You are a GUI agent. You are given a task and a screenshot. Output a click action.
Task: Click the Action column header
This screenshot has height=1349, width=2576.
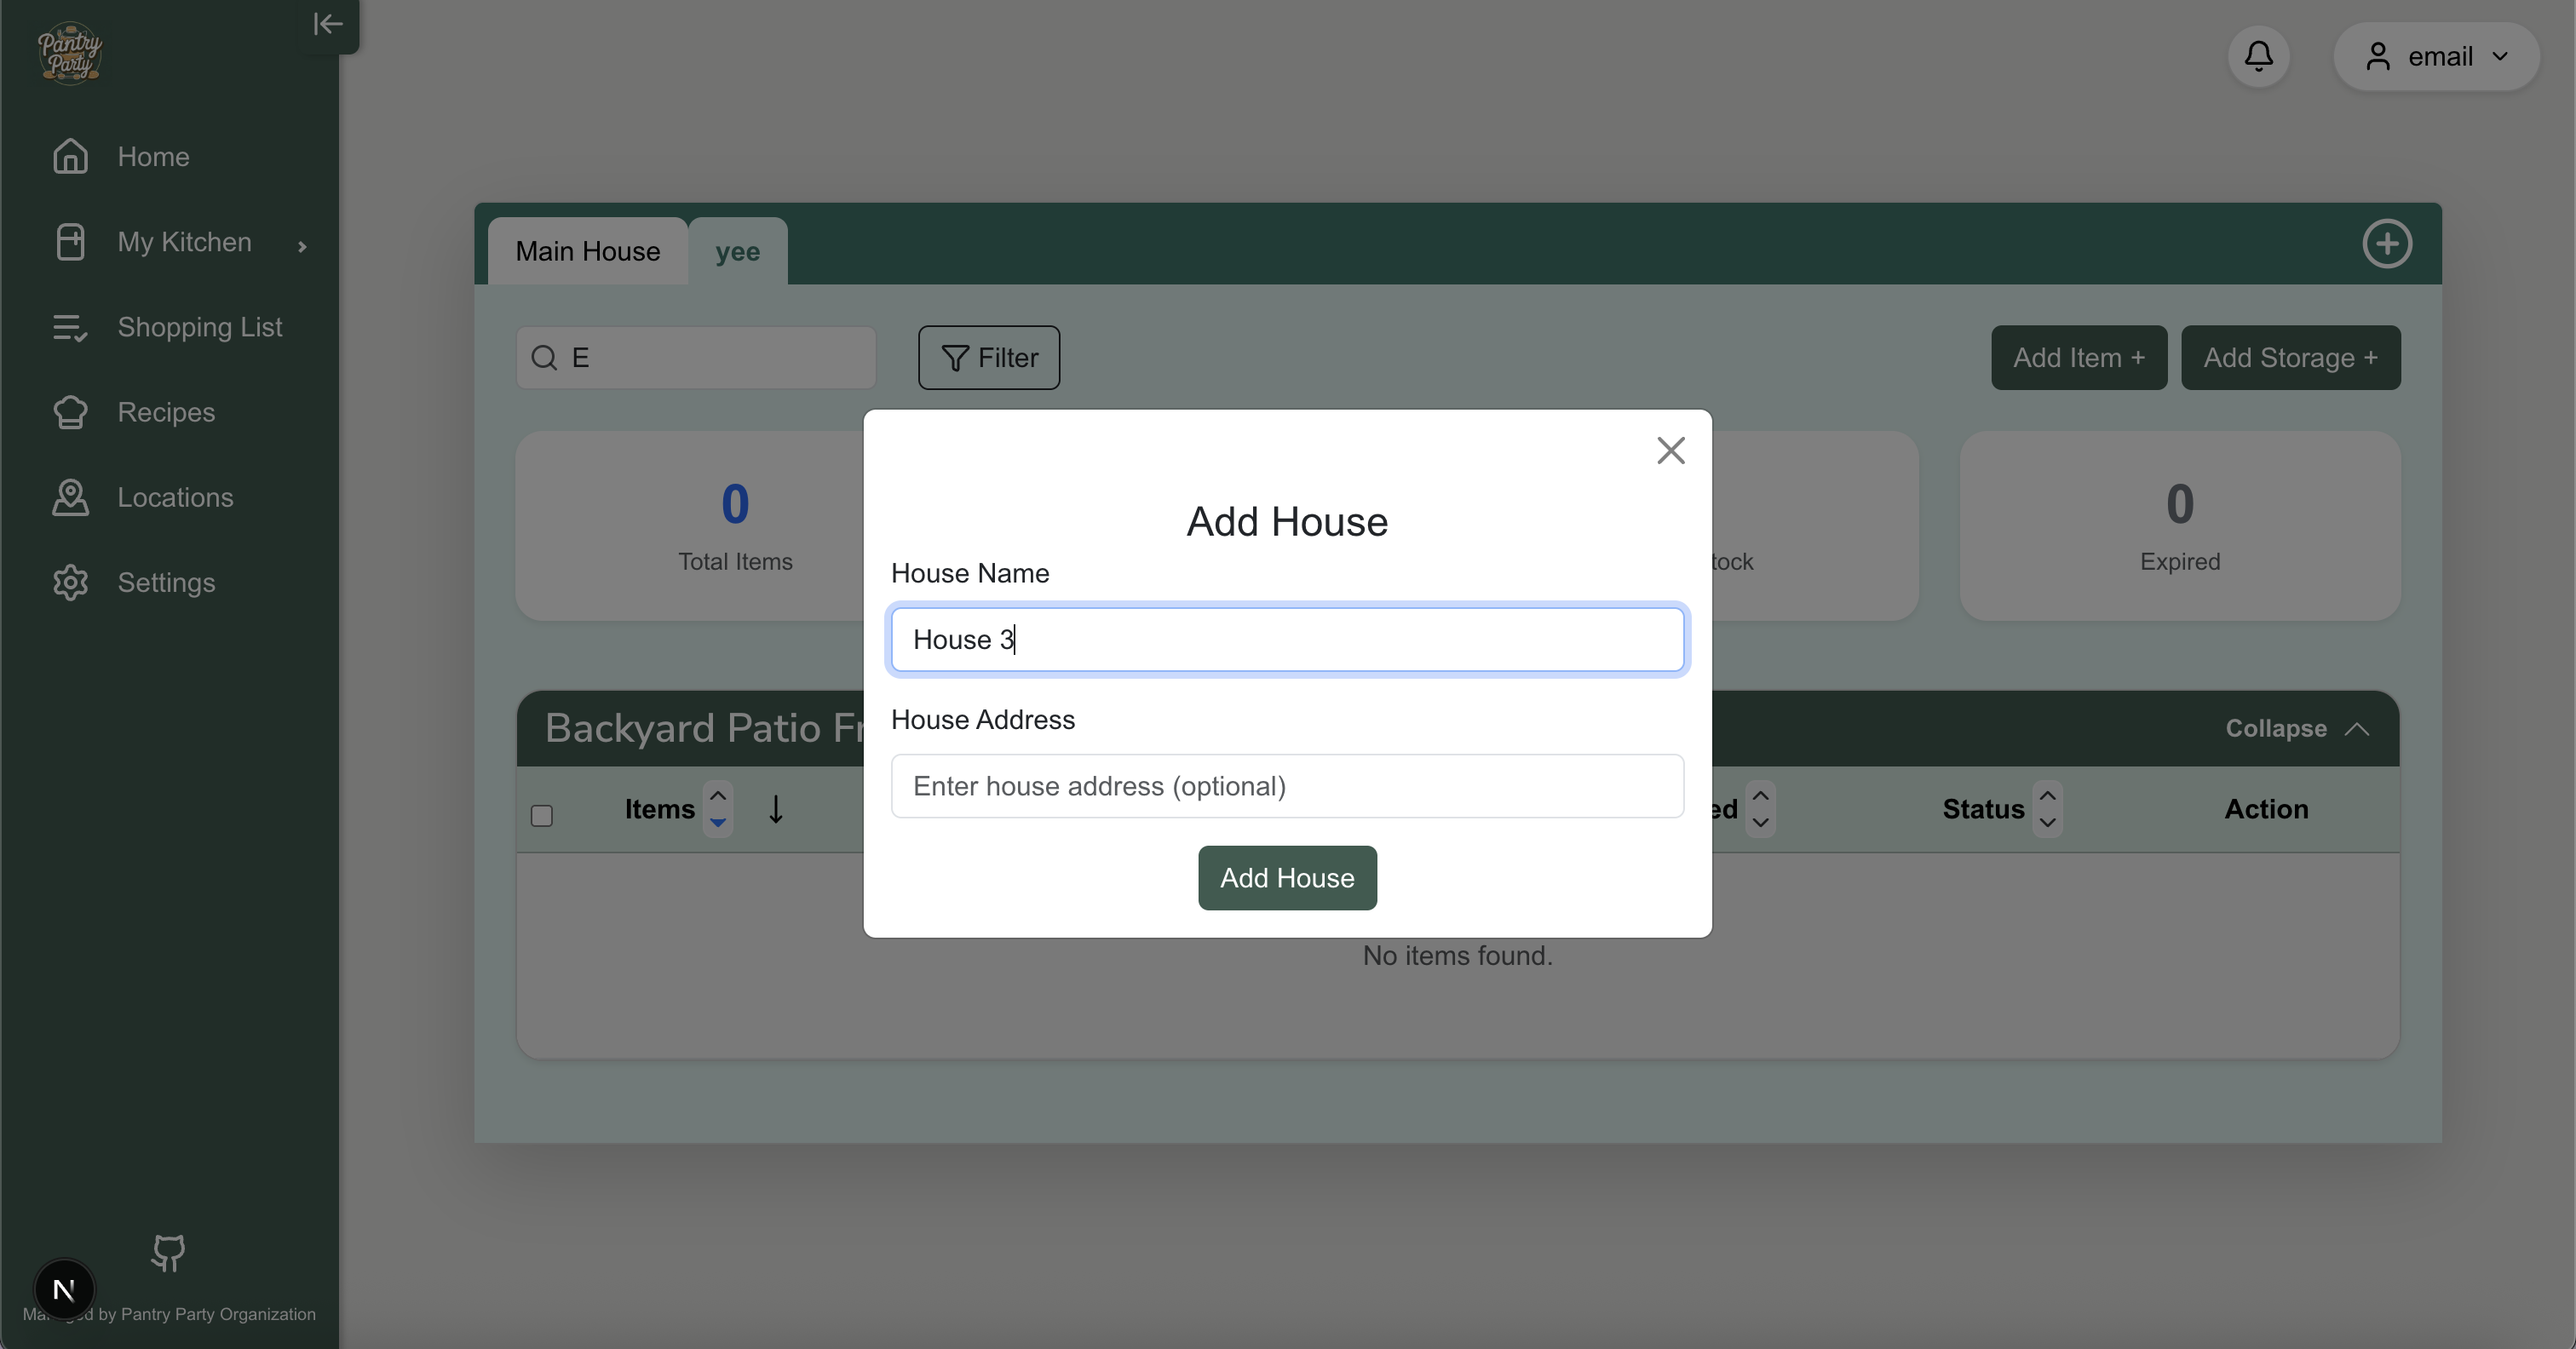2265,808
